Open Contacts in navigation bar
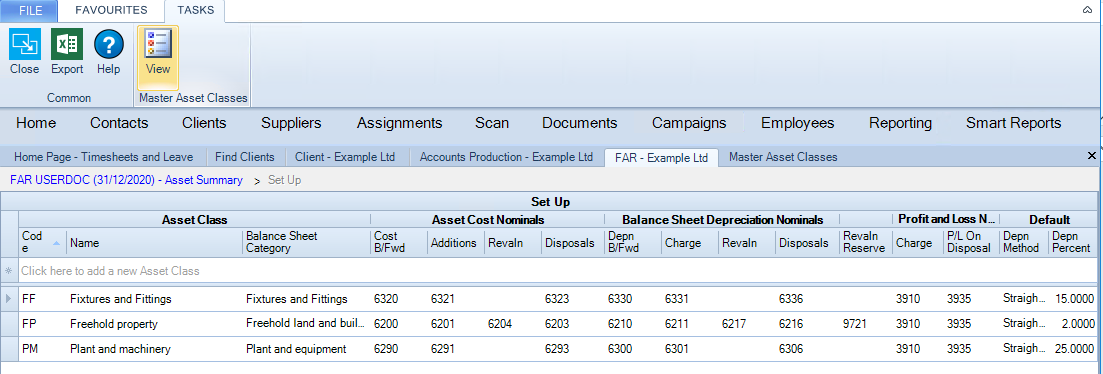Screen dimensions: 1103x374 [119, 123]
